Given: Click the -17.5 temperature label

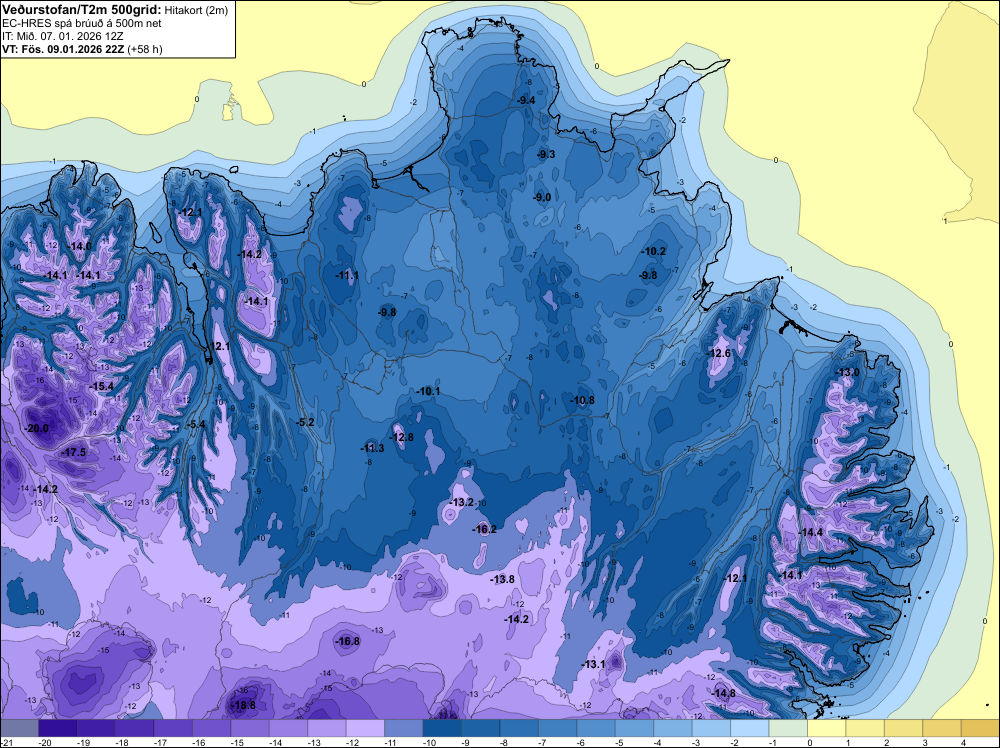Looking at the screenshot, I should (73, 452).
